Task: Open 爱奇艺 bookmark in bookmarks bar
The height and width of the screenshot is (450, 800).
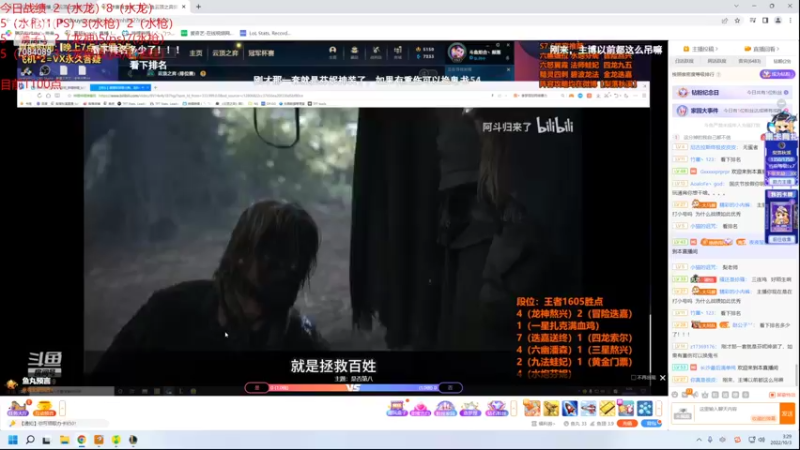Action: pyautogui.click(x=207, y=33)
